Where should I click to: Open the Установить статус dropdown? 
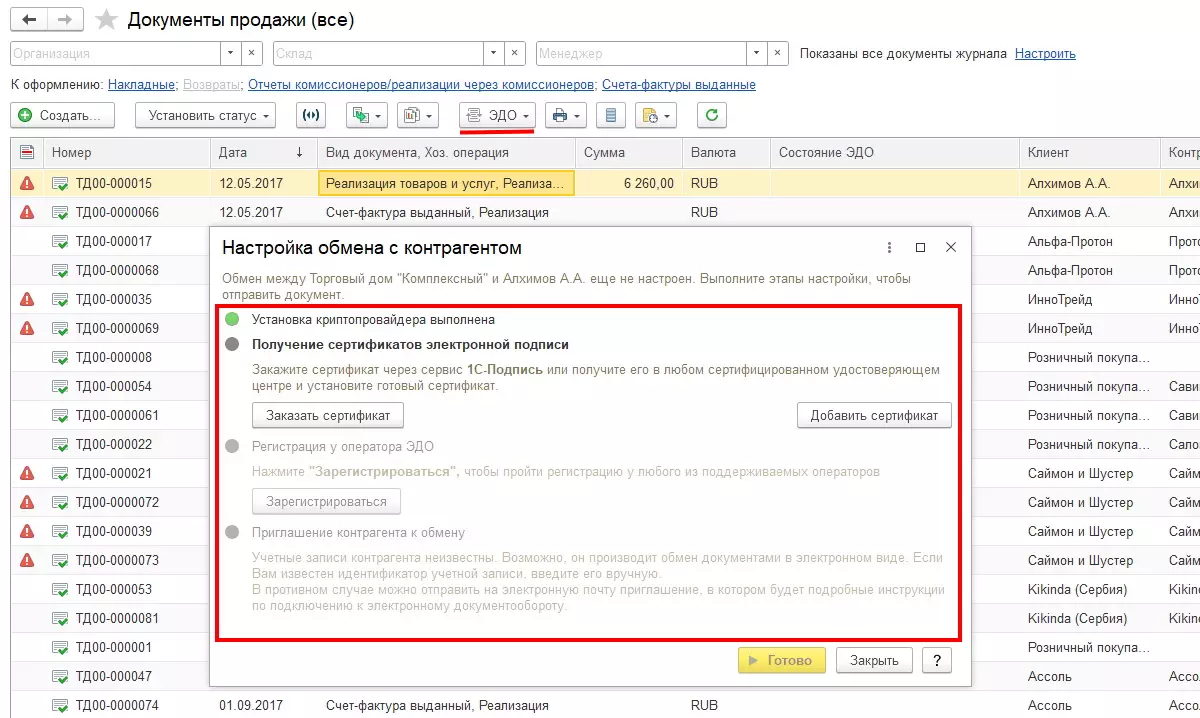coord(205,116)
